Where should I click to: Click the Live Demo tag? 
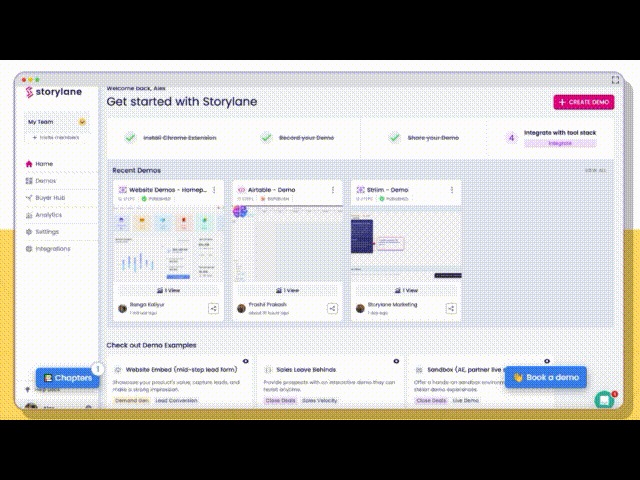pos(466,400)
